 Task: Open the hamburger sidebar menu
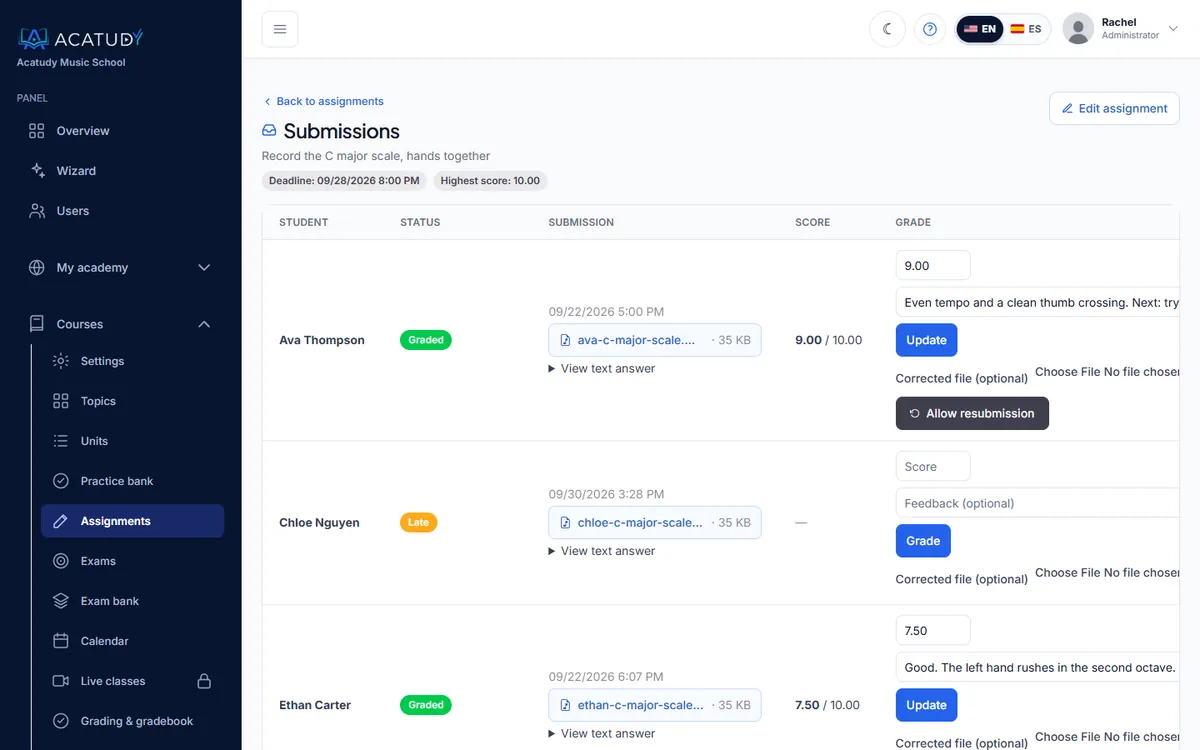coord(280,29)
